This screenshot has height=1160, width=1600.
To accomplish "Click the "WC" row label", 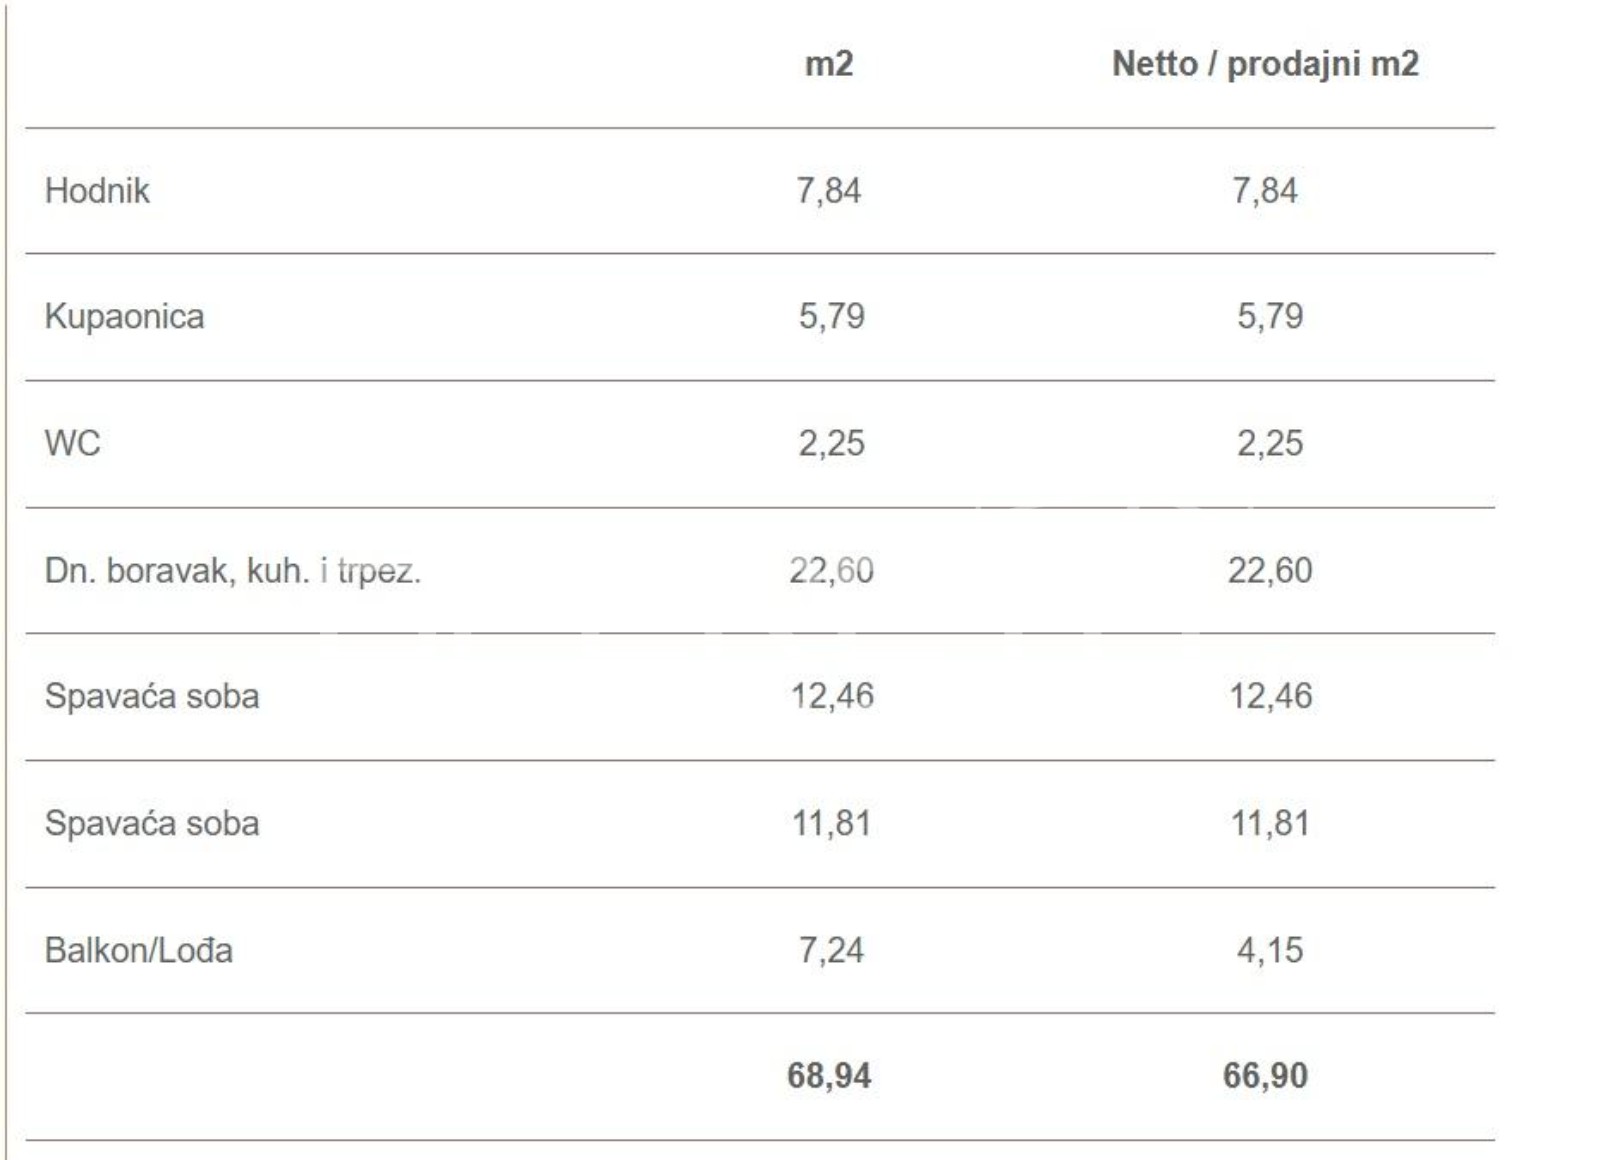I will 72,443.
